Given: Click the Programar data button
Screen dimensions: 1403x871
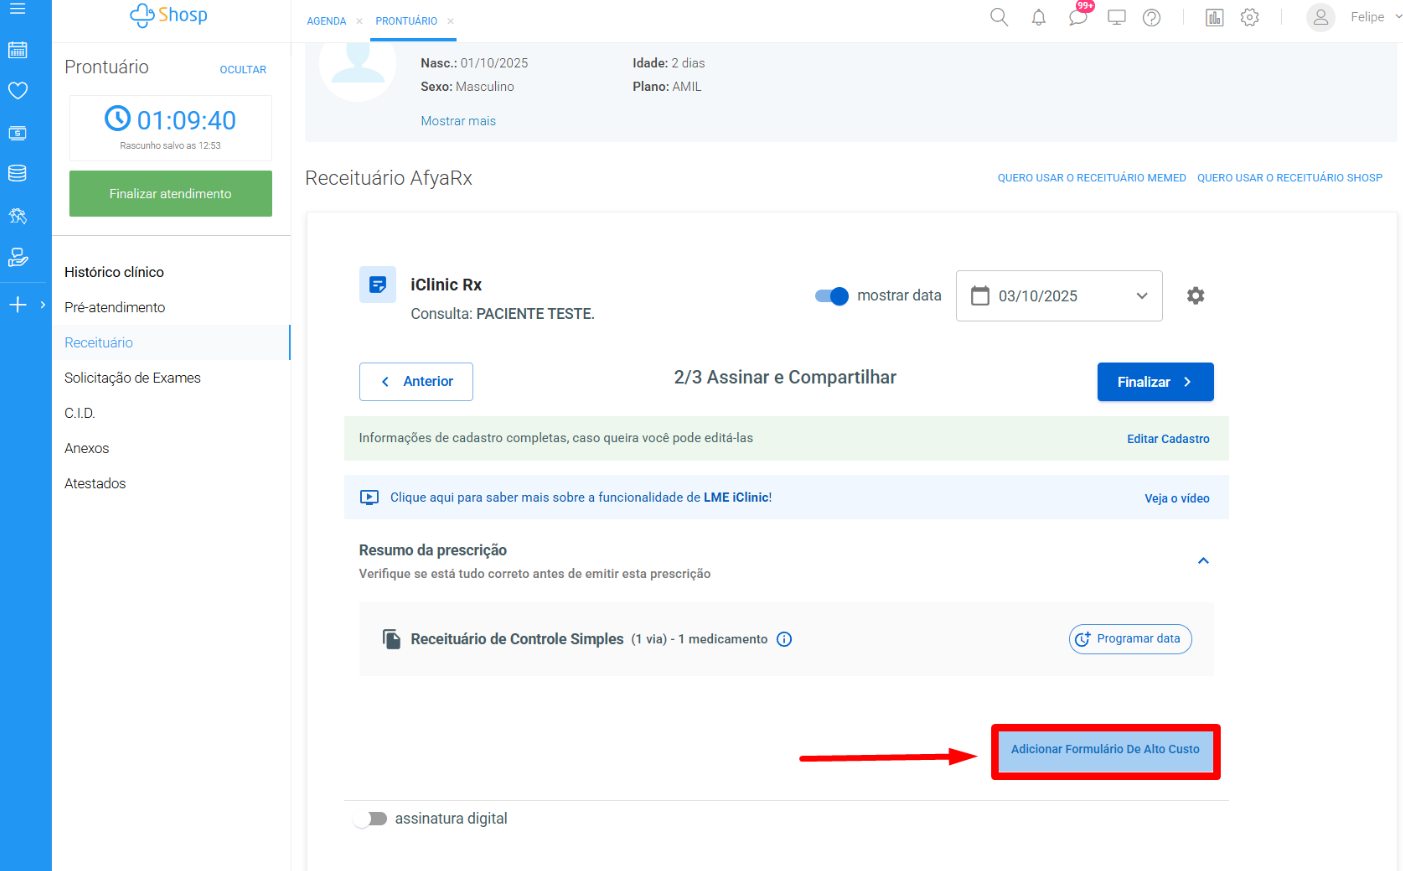Looking at the screenshot, I should point(1130,639).
